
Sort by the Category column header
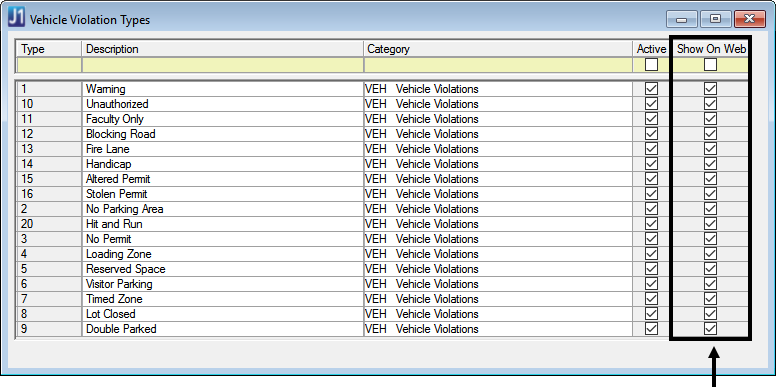click(x=498, y=49)
